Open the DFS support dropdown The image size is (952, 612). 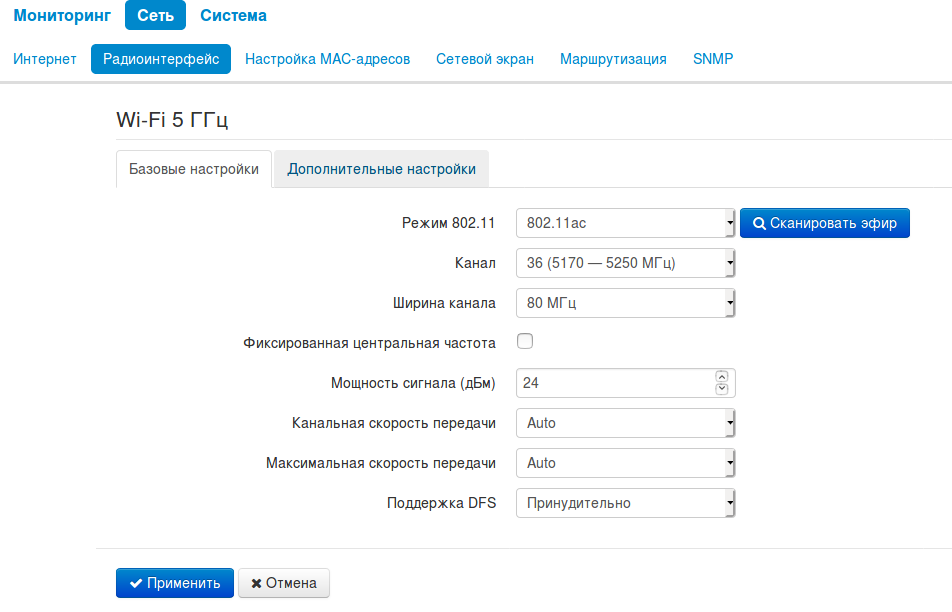[625, 503]
